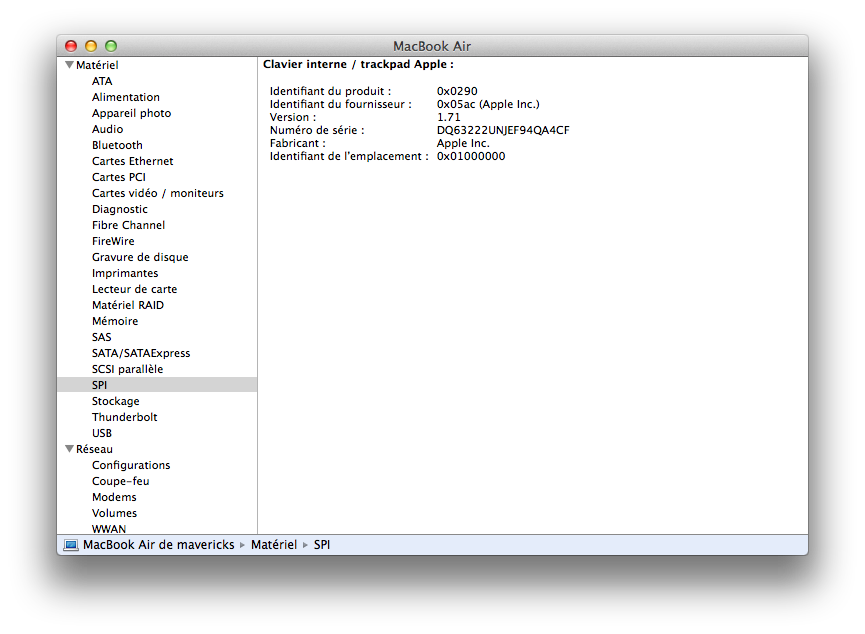Screen dimensions: 865x634
Task: Open the Thunderbolt hardware entry
Action: 124,417
